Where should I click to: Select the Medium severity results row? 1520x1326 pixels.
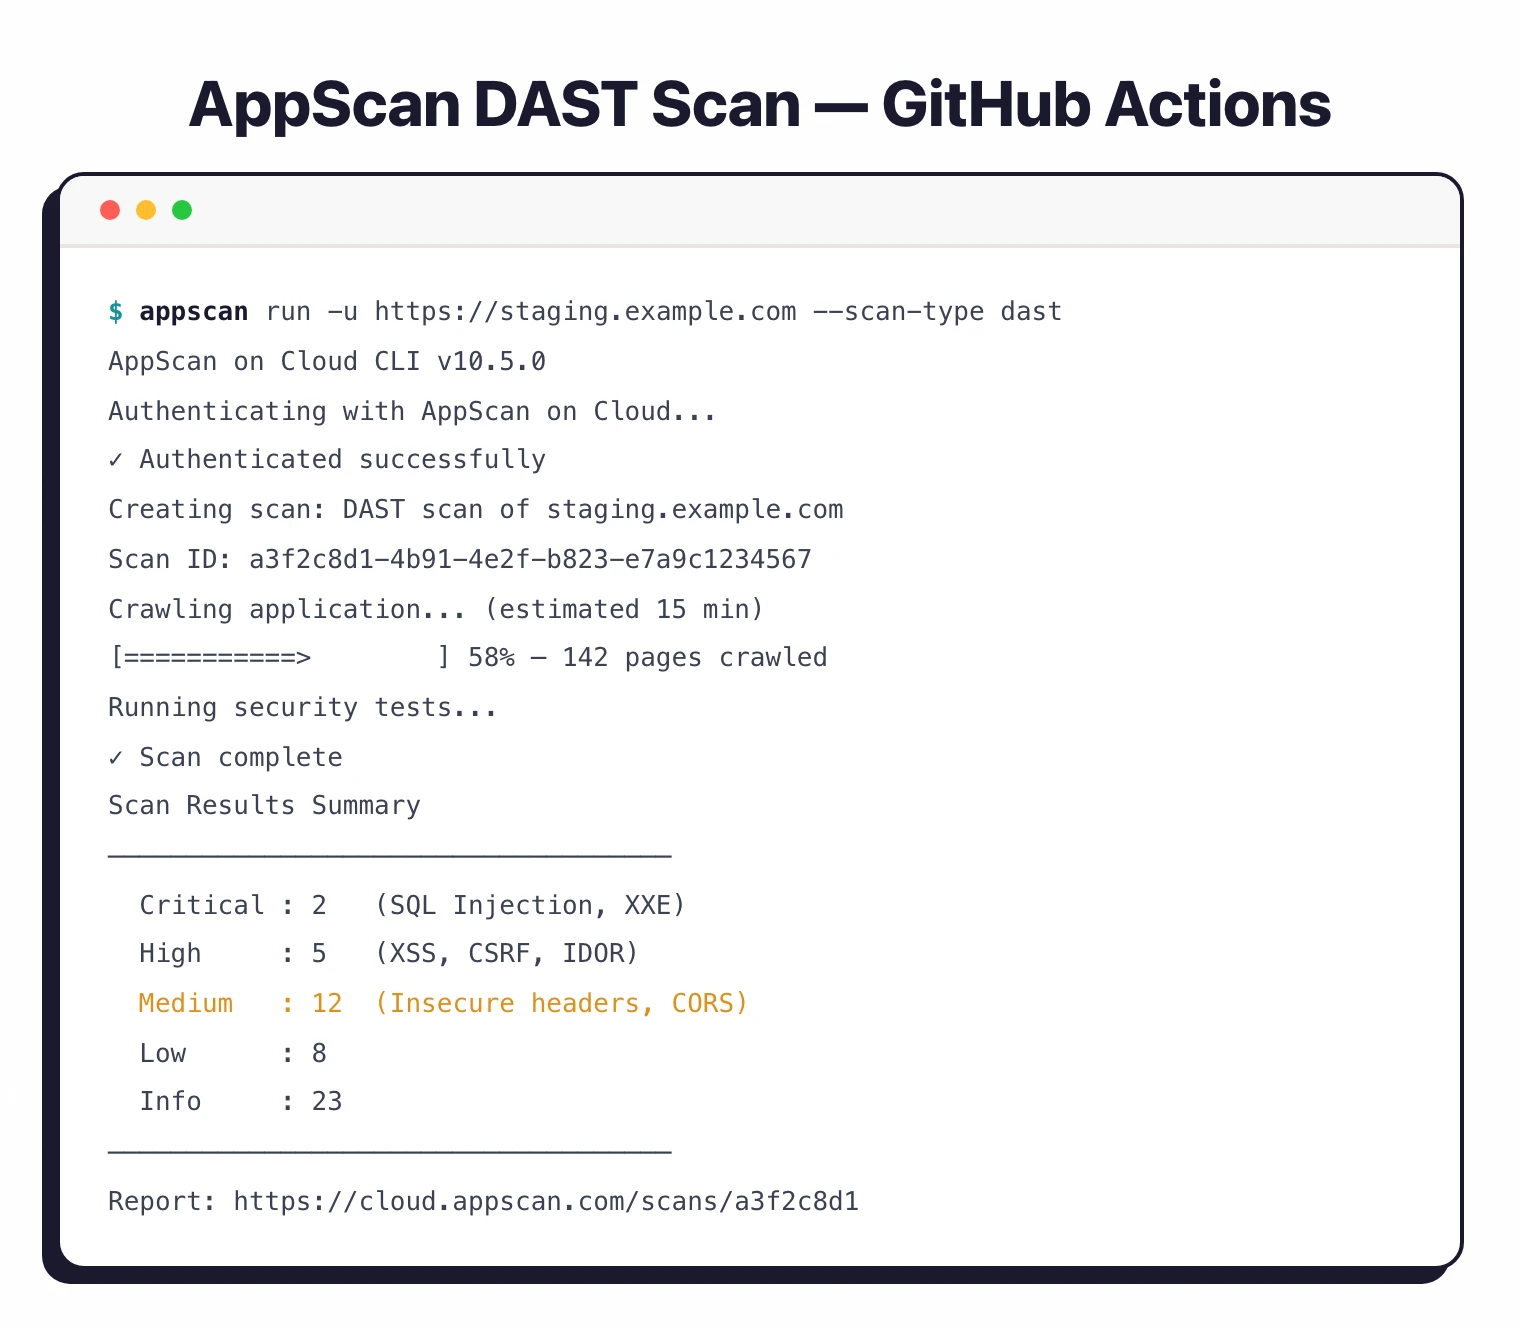click(442, 1002)
